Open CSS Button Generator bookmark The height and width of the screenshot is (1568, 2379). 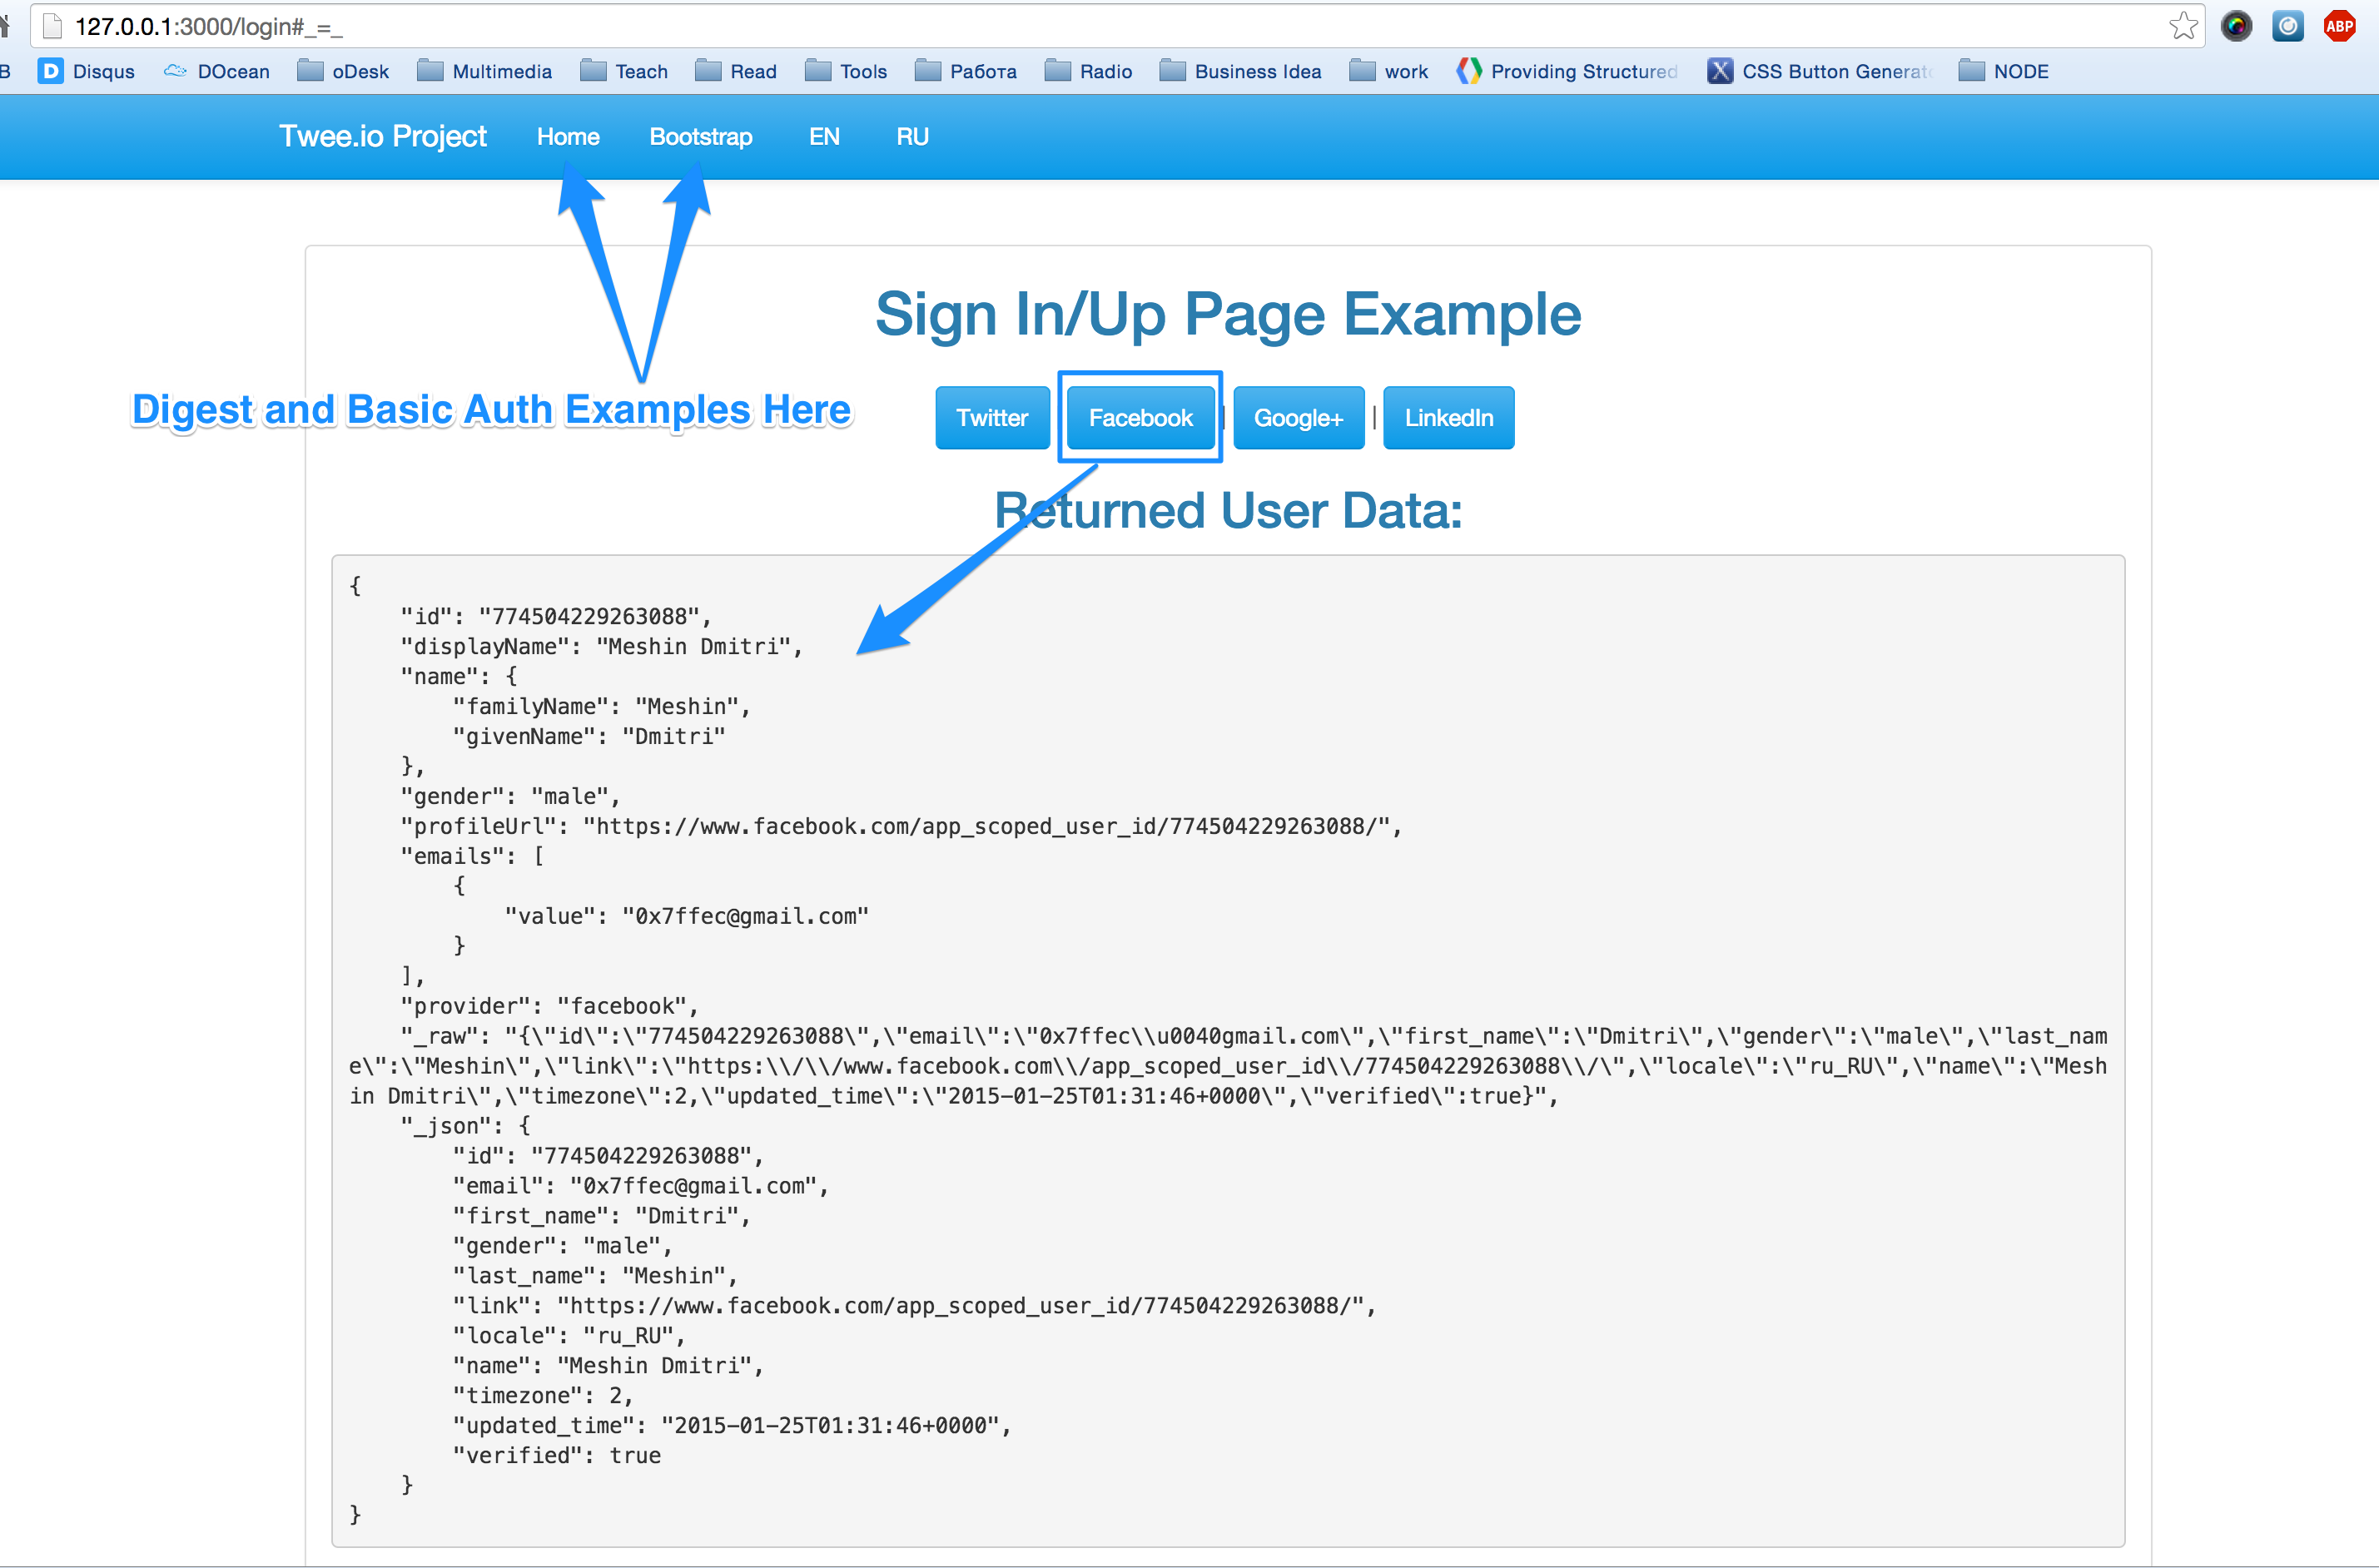1819,71
